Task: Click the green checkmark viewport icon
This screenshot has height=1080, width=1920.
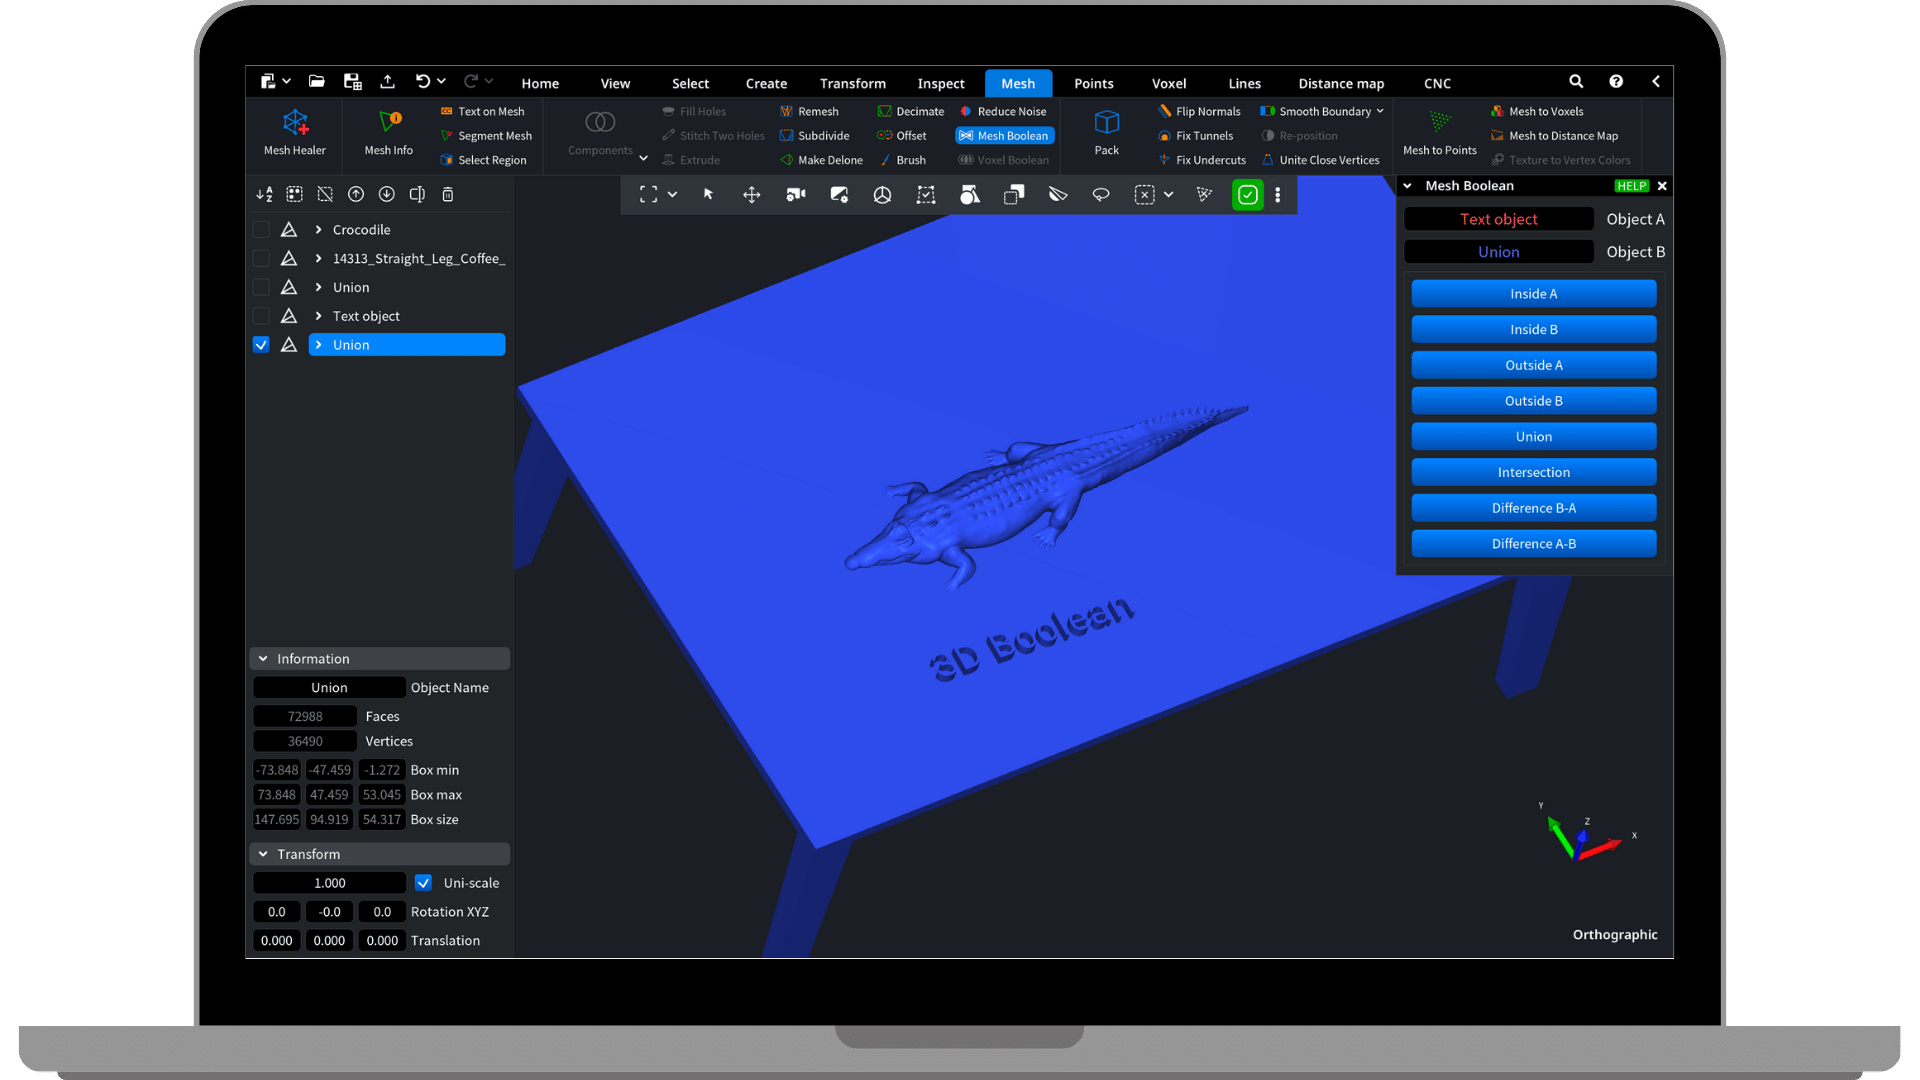Action: 1247,195
